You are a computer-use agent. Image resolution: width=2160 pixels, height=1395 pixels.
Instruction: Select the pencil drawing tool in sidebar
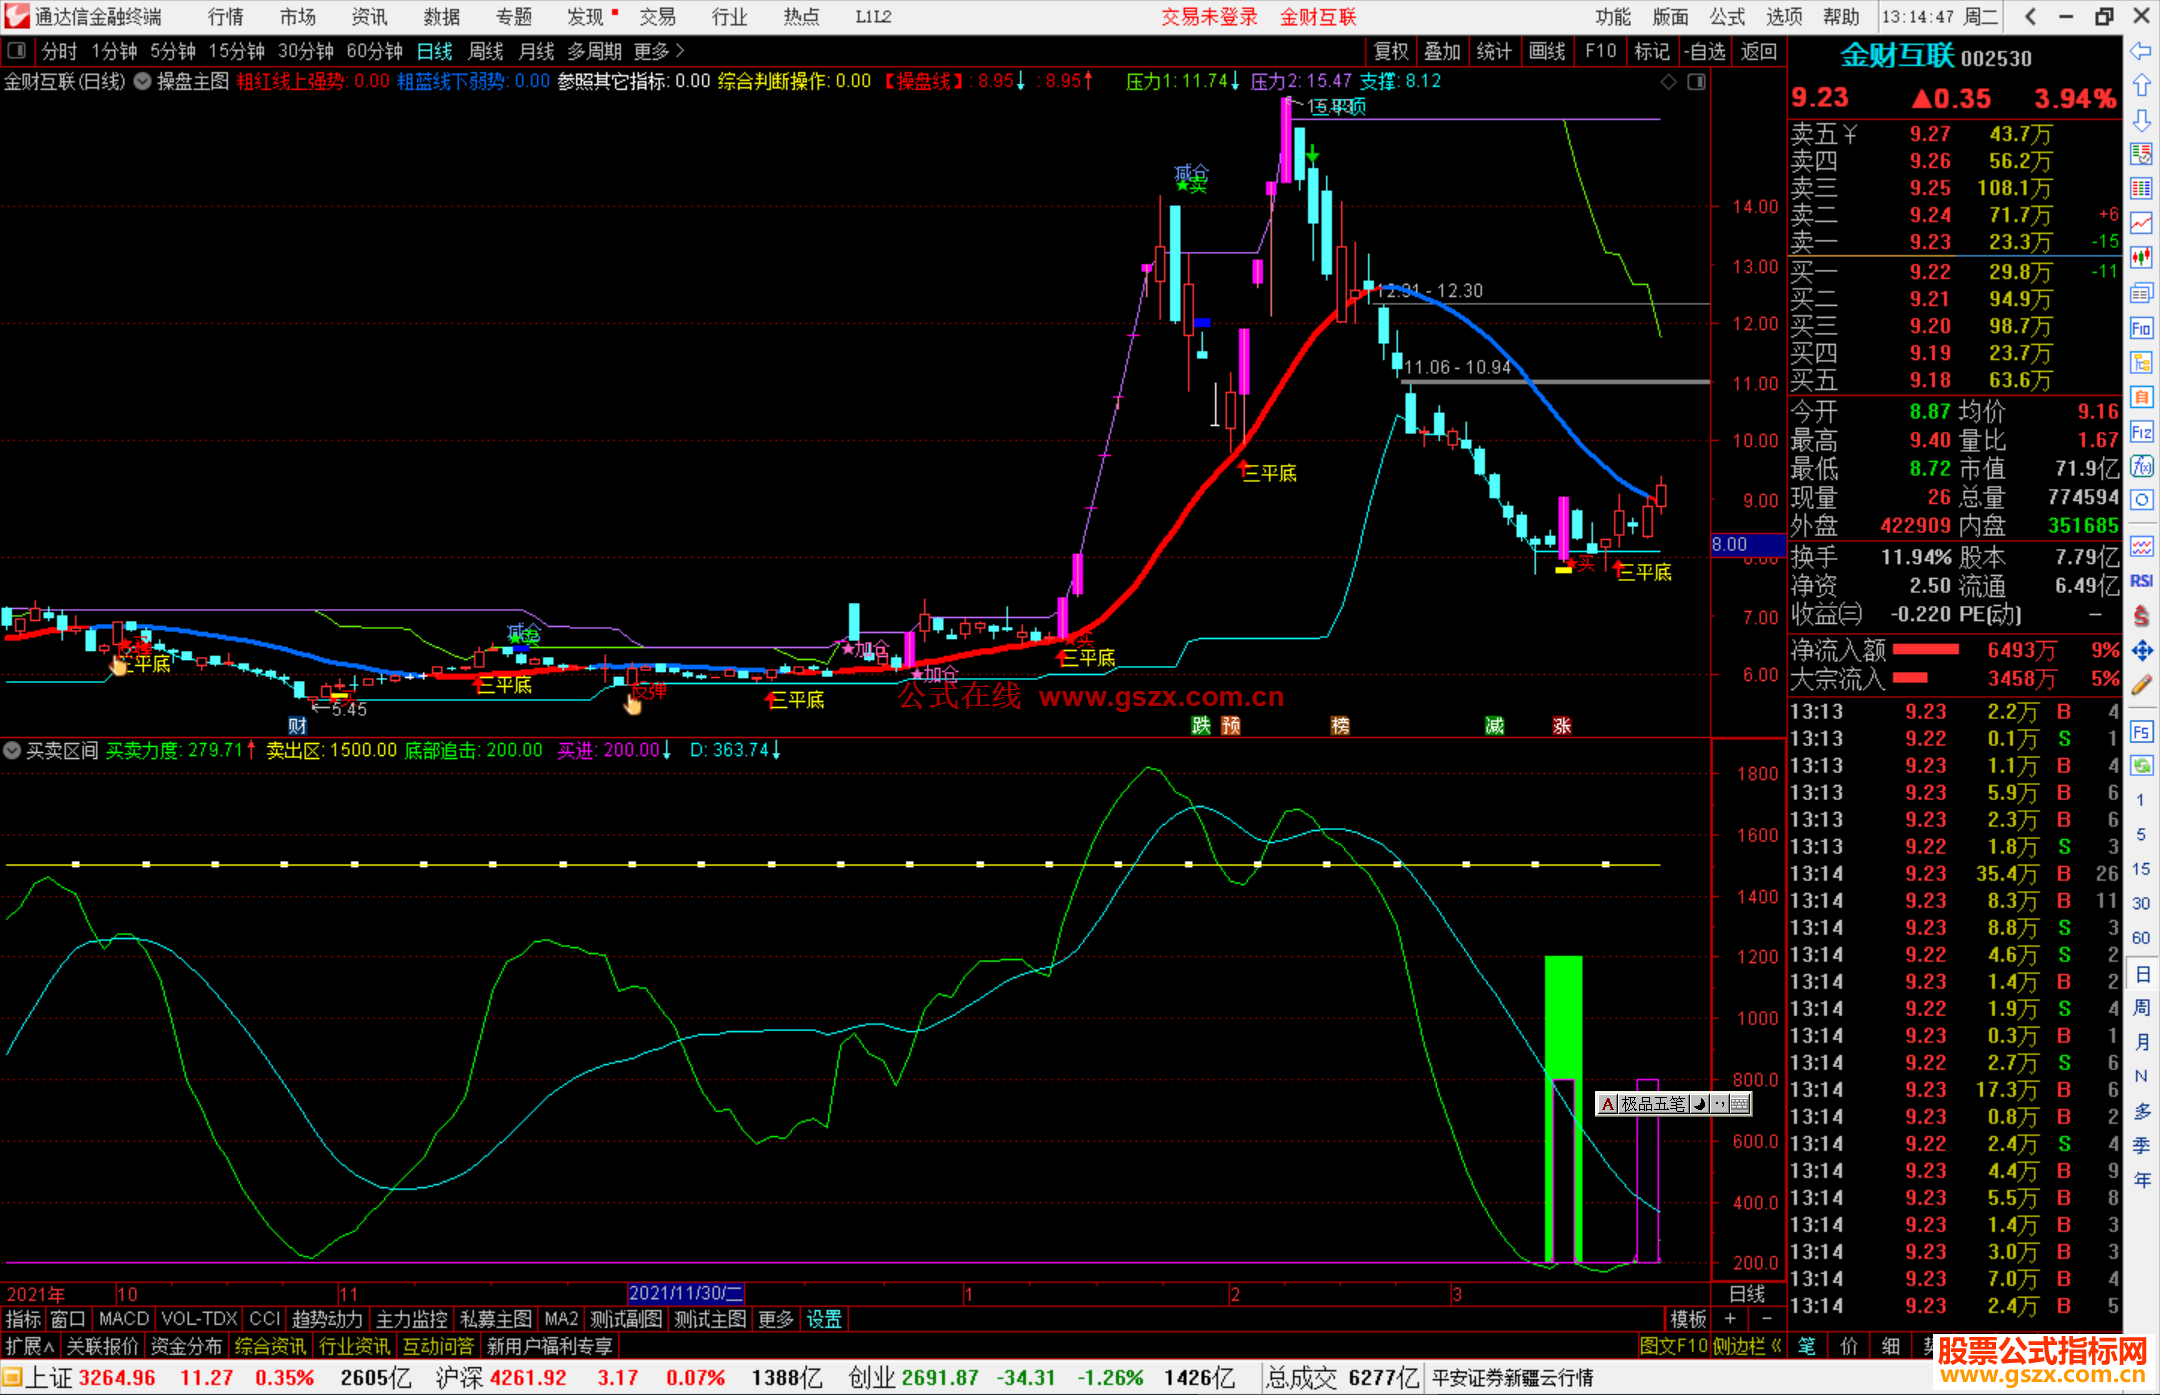pos(2141,686)
